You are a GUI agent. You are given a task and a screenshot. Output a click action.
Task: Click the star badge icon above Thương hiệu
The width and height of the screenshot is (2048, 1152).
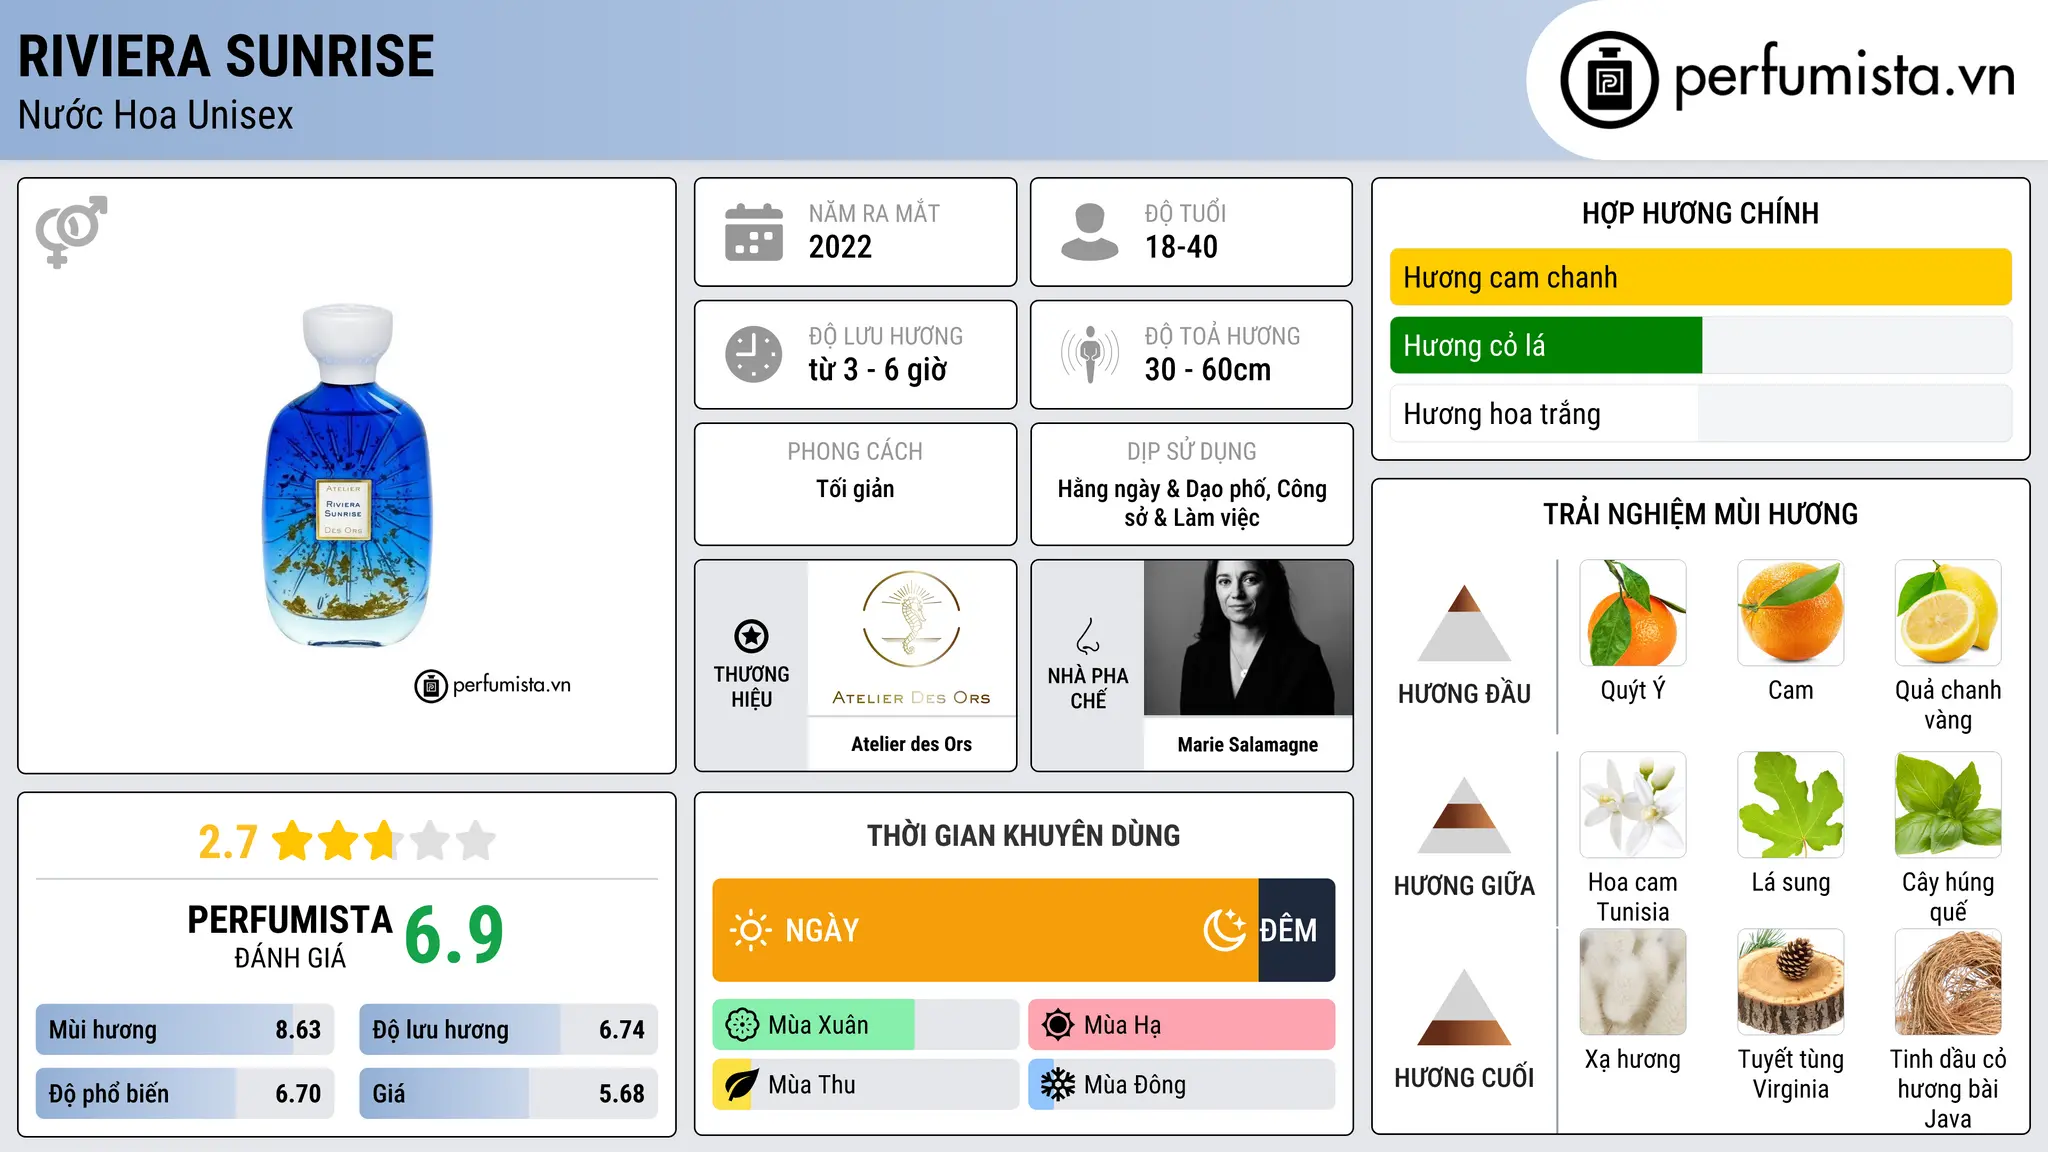[751, 636]
